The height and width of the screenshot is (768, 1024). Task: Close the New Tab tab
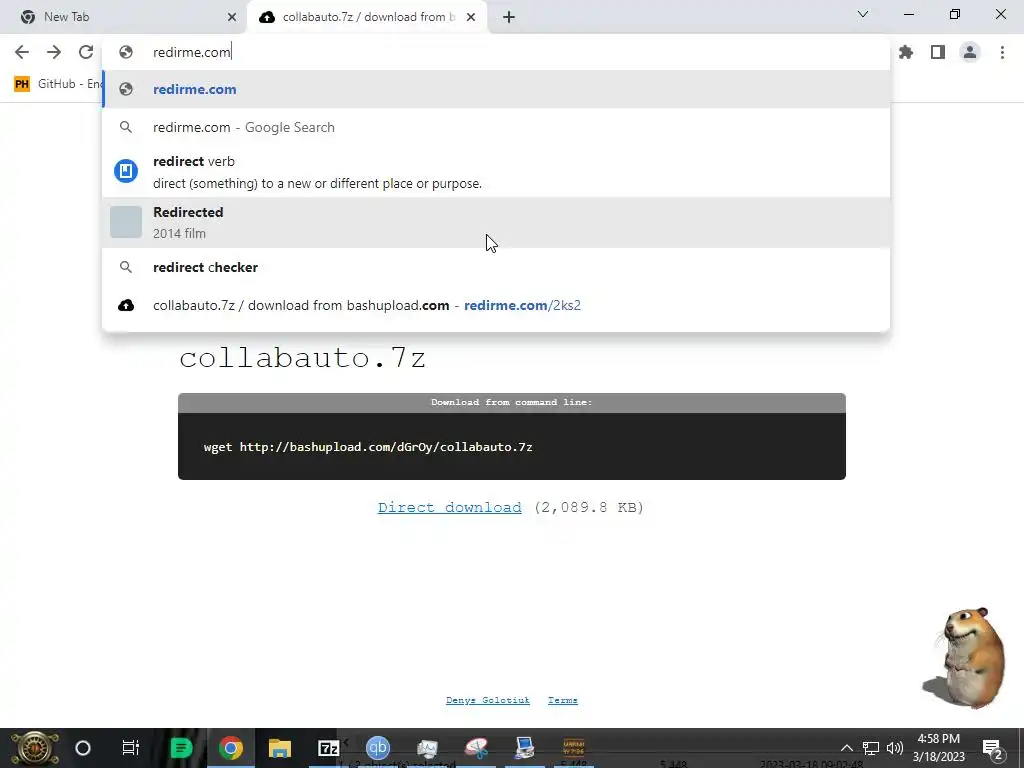[x=232, y=17]
